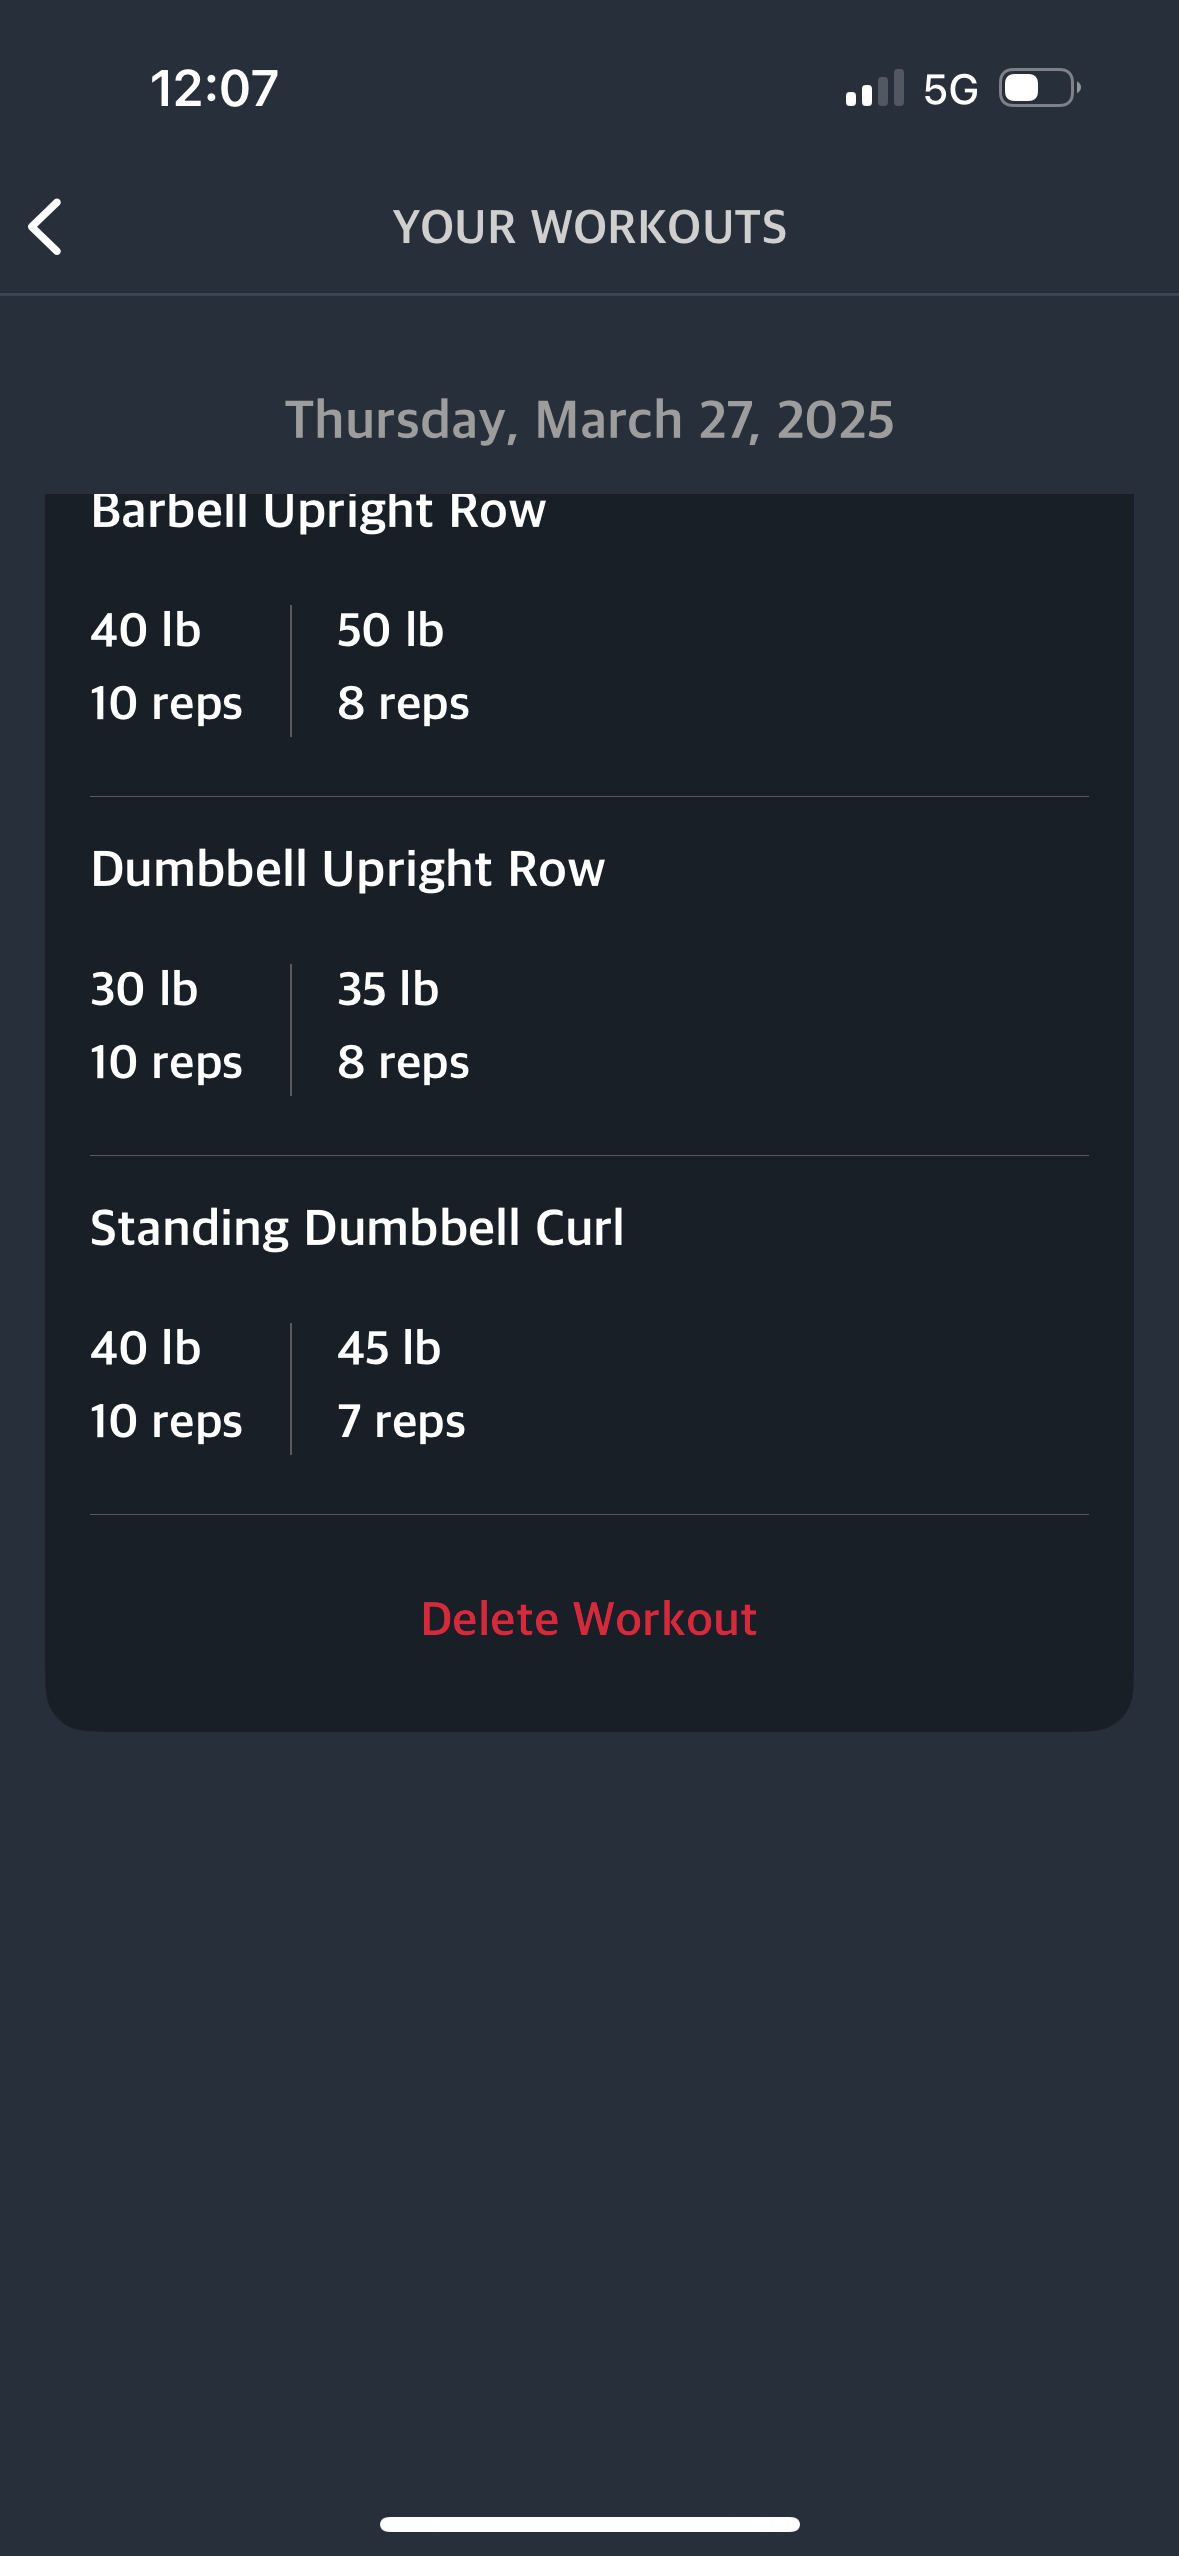The image size is (1179, 2556).
Task: Open Dumbbell Upright Row exercise
Action: 347,869
